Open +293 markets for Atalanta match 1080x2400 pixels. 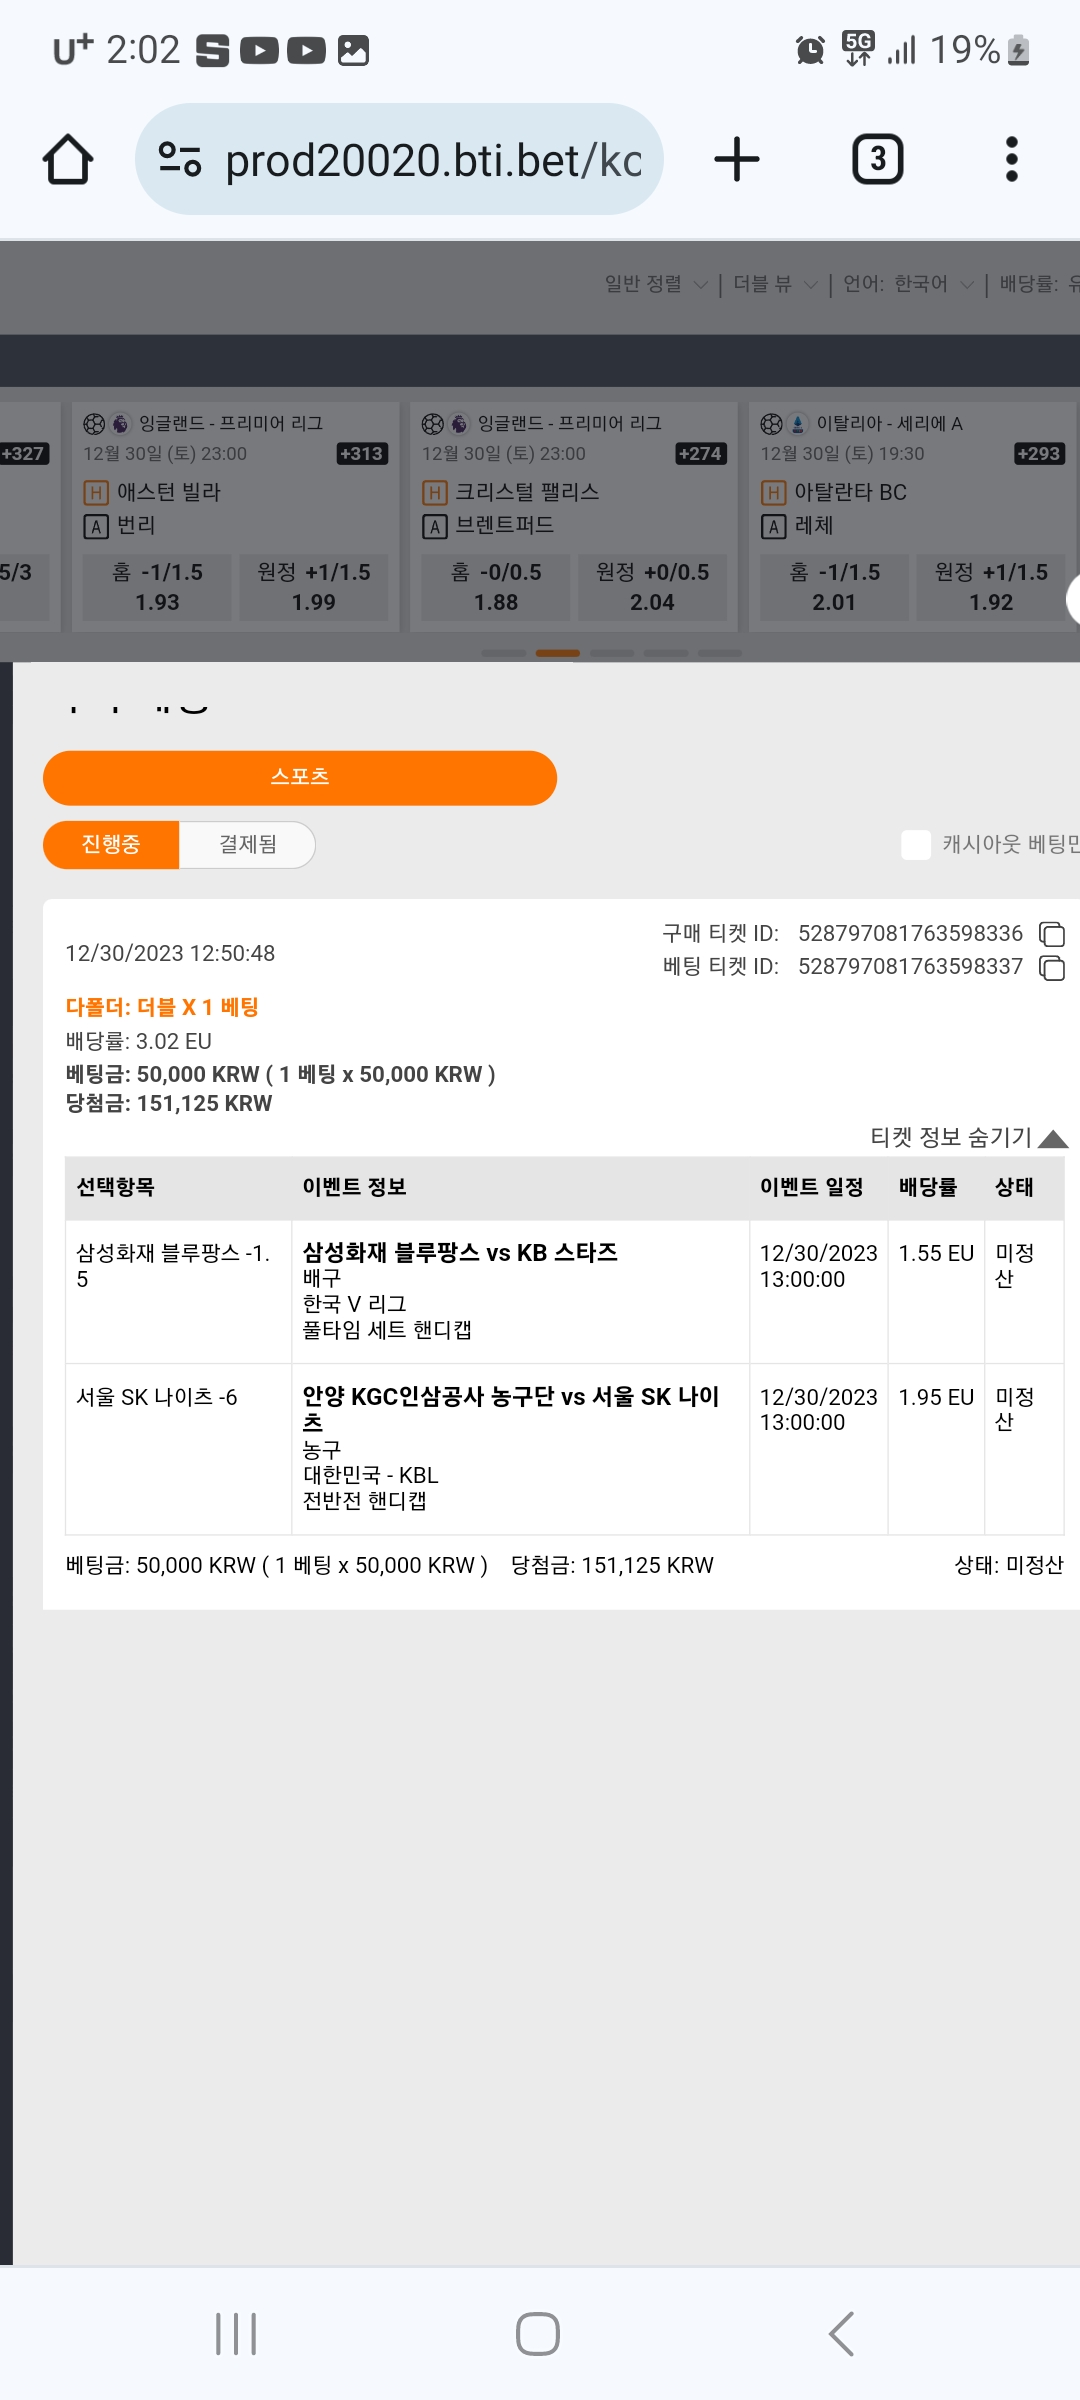pyautogui.click(x=1039, y=454)
